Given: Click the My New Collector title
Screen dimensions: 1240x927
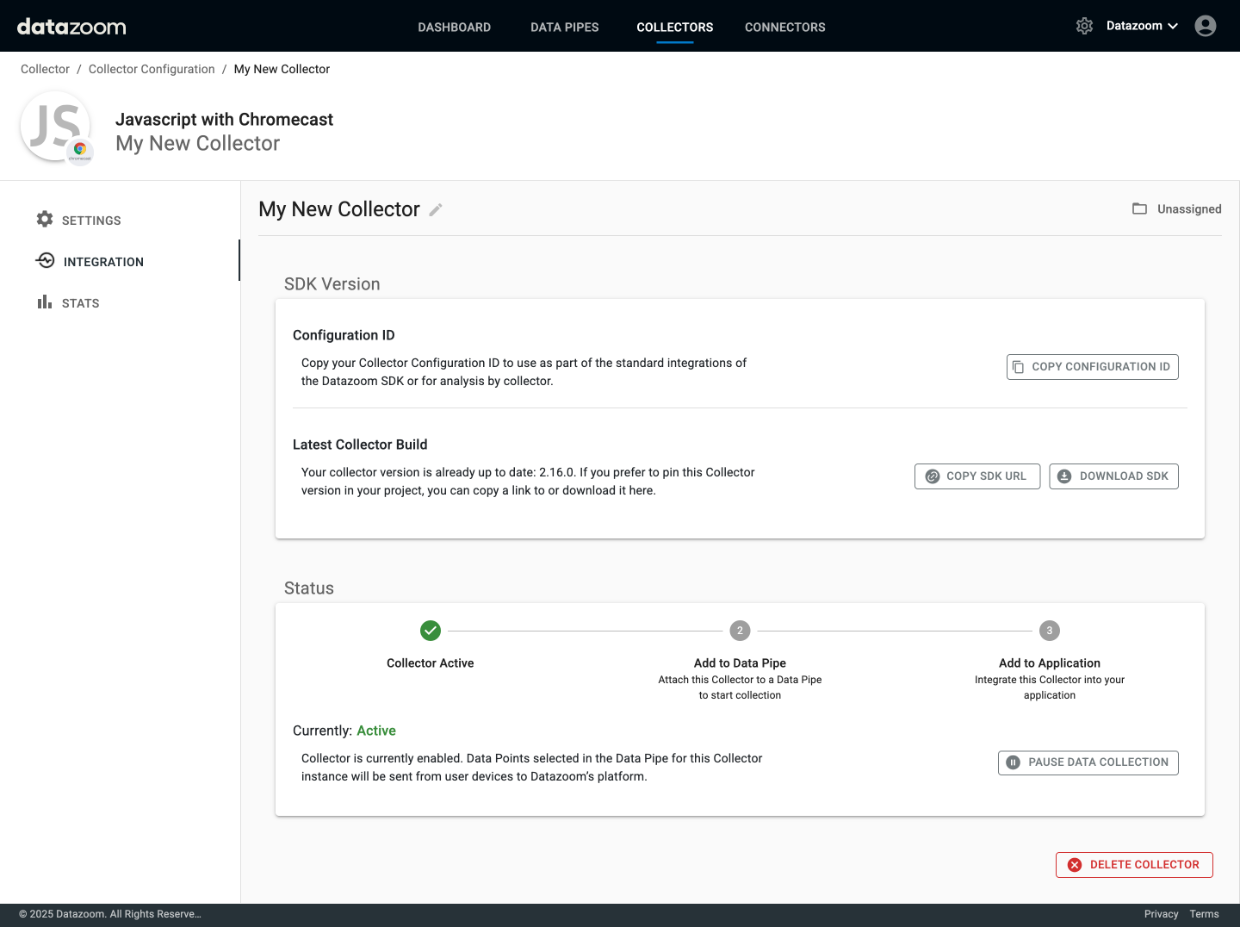Looking at the screenshot, I should [339, 209].
